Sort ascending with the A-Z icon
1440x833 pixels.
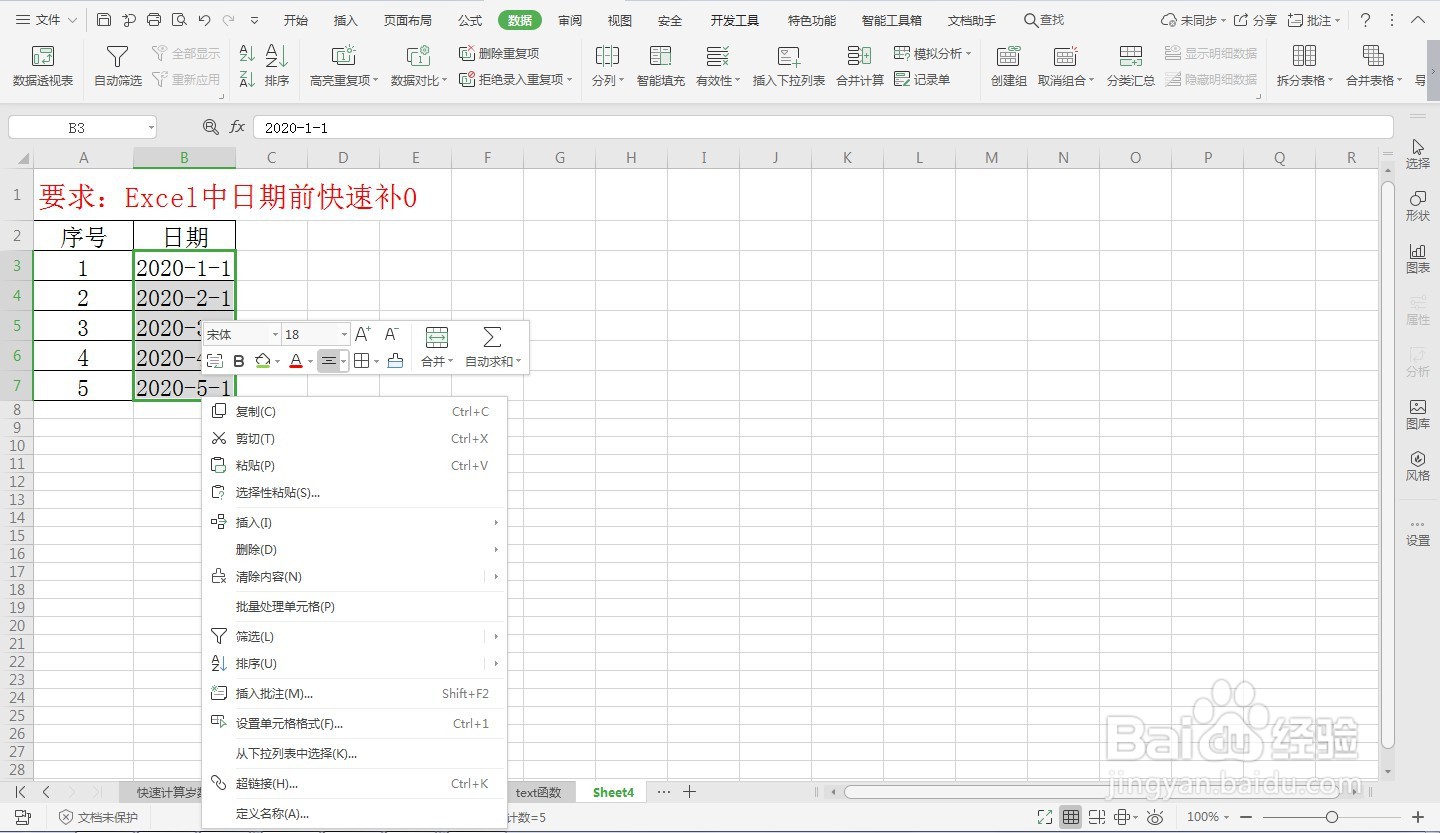(247, 54)
